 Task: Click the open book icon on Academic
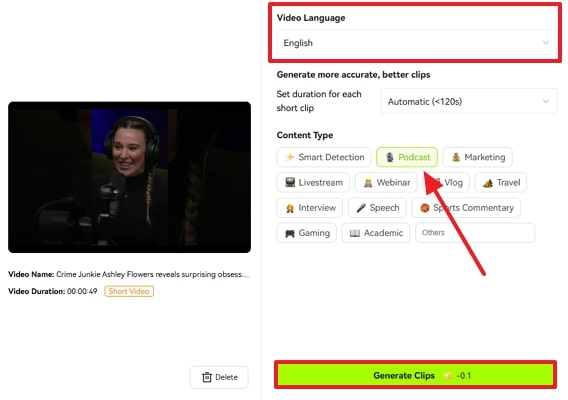coord(355,233)
